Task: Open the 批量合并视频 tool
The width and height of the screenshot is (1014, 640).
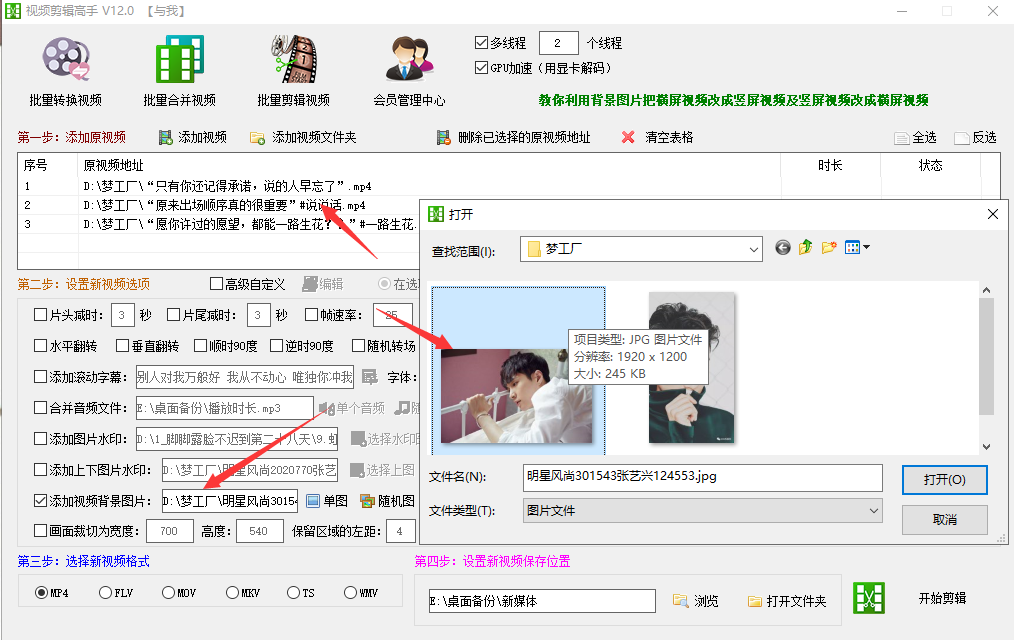Action: (179, 71)
